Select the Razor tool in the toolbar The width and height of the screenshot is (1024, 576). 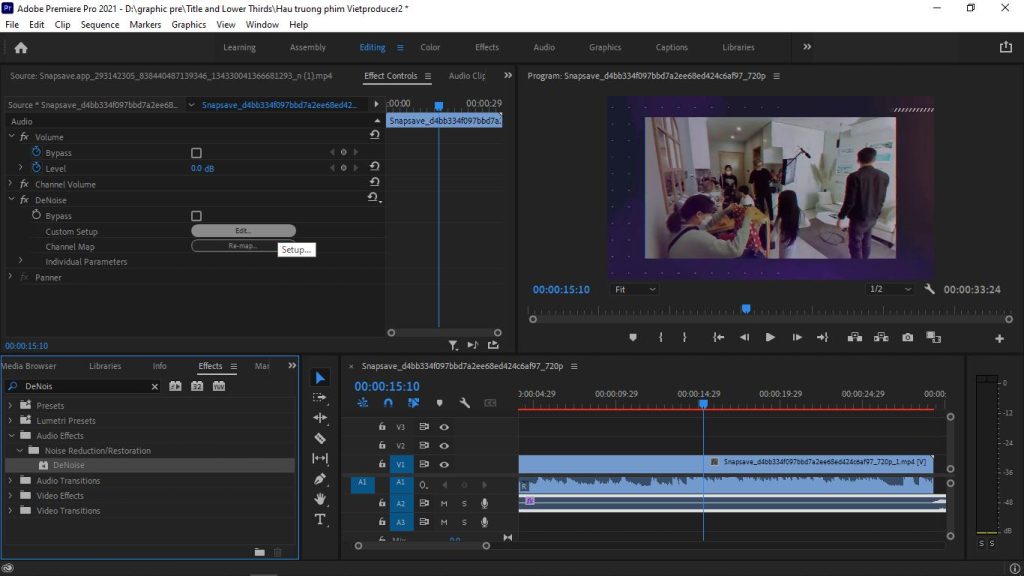(320, 438)
